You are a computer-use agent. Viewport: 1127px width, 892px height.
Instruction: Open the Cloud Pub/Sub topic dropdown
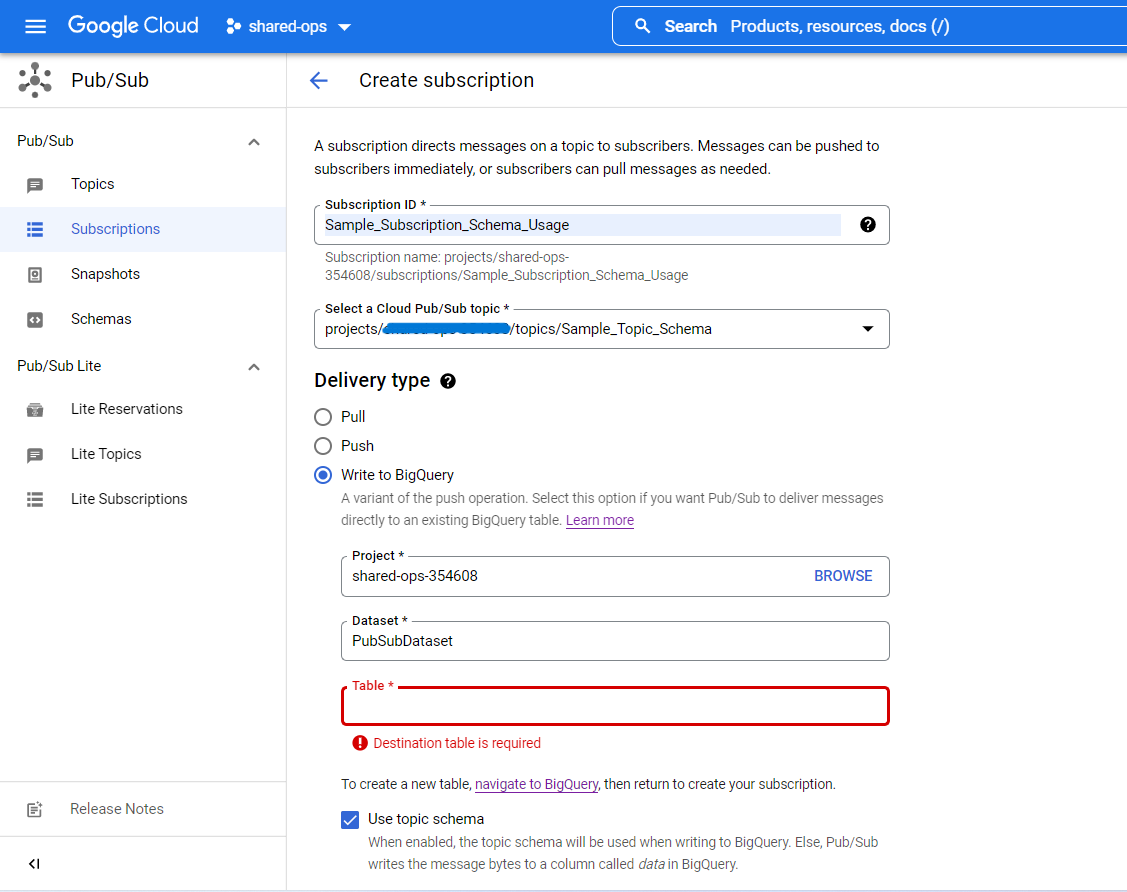coord(866,328)
